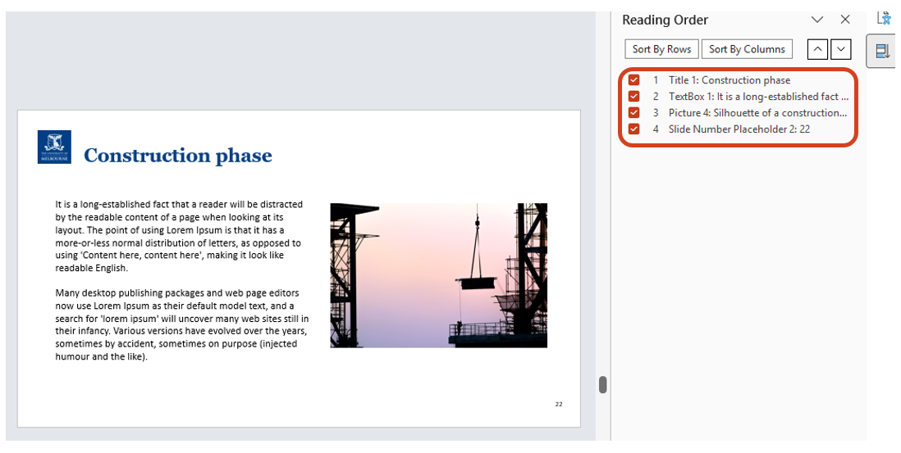The image size is (901, 453).
Task: Click the Reading Order pane icon in side strip
Action: (882, 51)
